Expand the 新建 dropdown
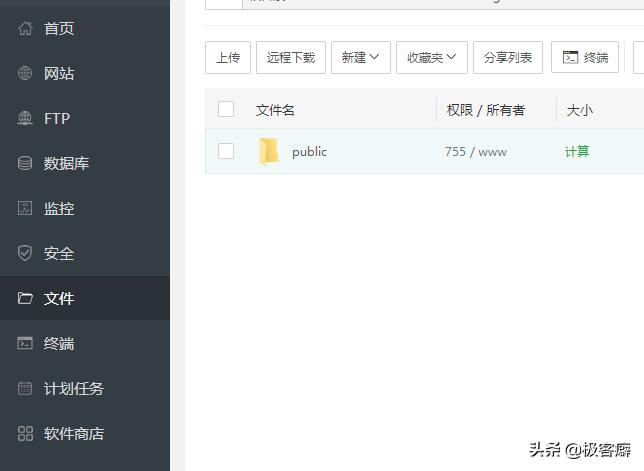The height and width of the screenshot is (471, 644). [361, 57]
